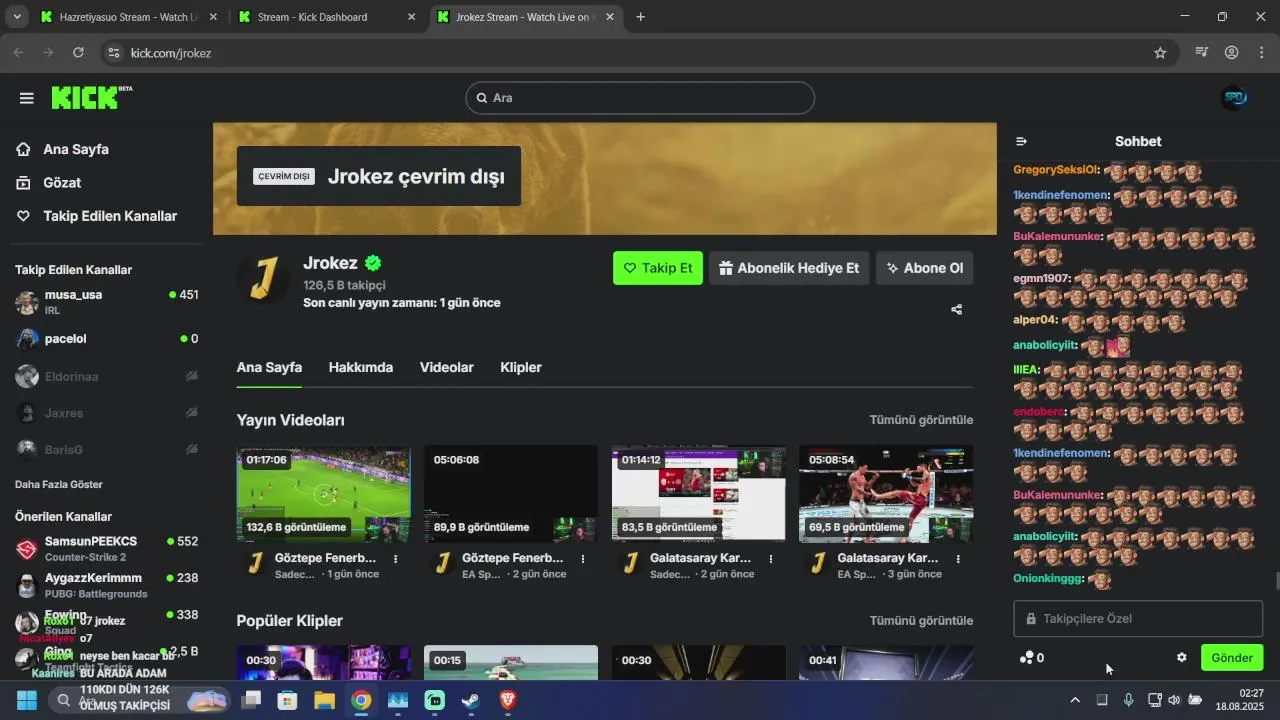Open Eldorinaa offline channel

106,377
